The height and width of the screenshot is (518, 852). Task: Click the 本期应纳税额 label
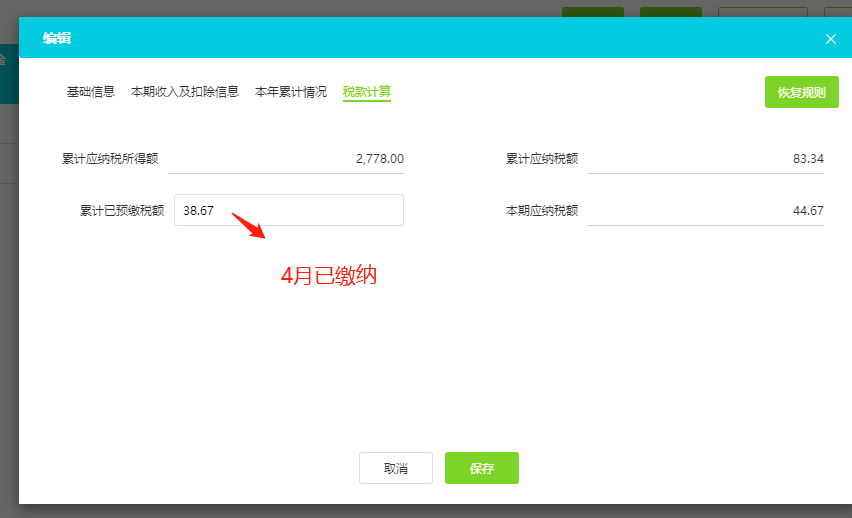pyautogui.click(x=542, y=210)
